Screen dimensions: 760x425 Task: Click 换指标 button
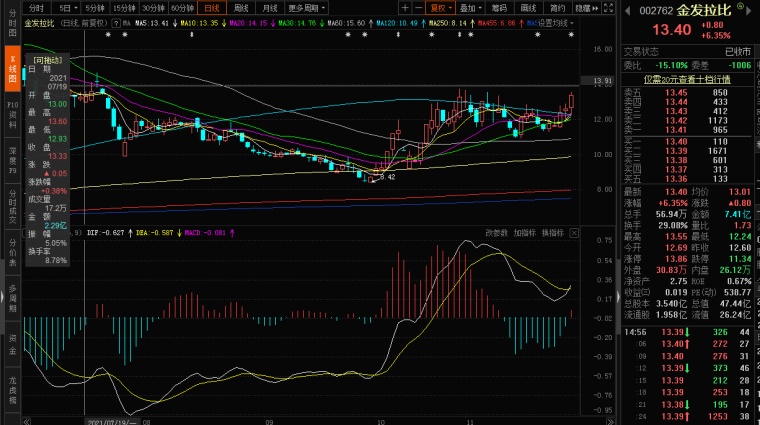click(553, 233)
